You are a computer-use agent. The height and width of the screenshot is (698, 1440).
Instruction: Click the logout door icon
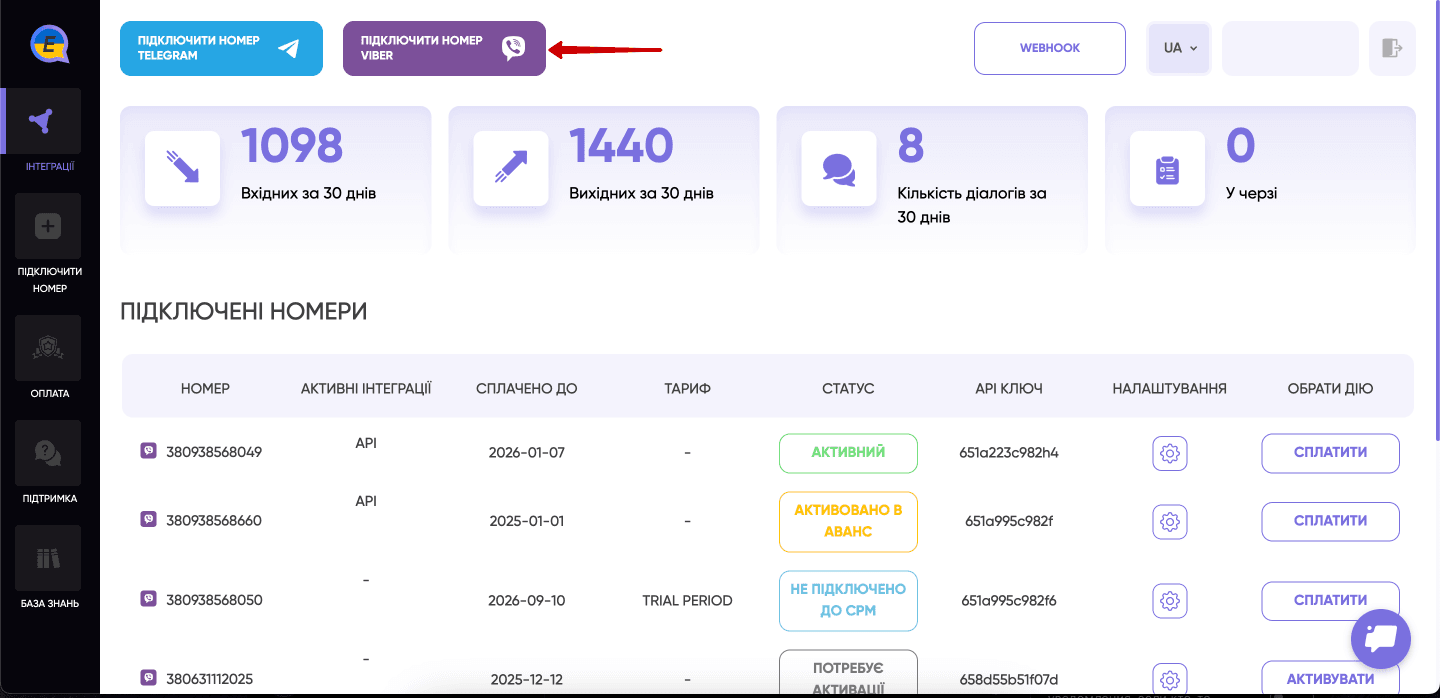click(1392, 48)
